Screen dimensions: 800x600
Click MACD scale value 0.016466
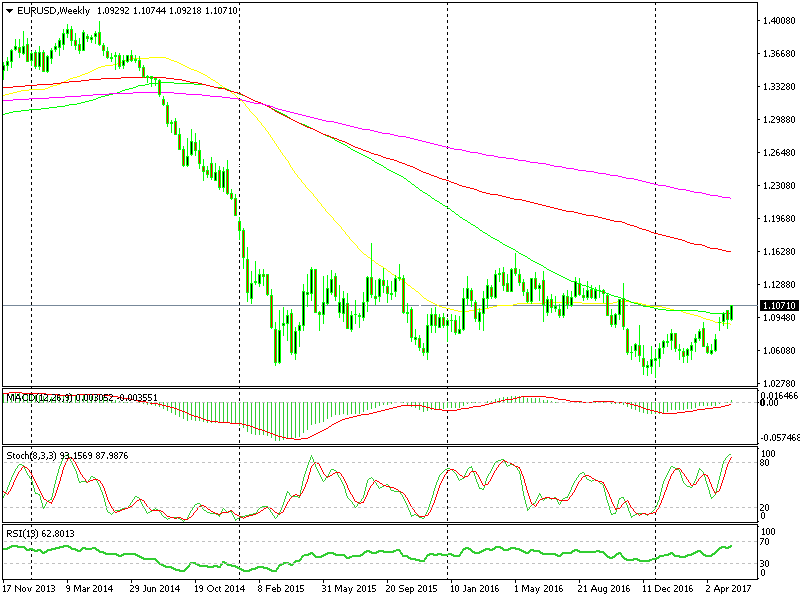click(779, 395)
